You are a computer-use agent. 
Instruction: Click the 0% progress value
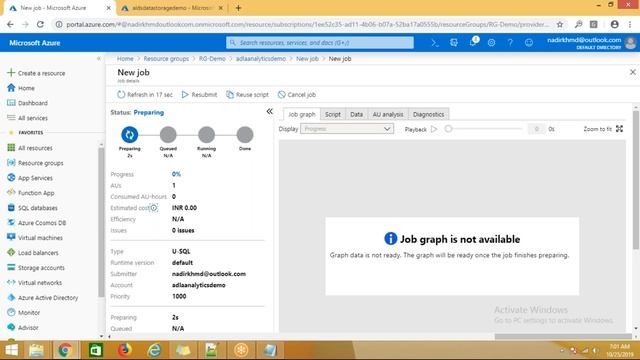pyautogui.click(x=176, y=174)
